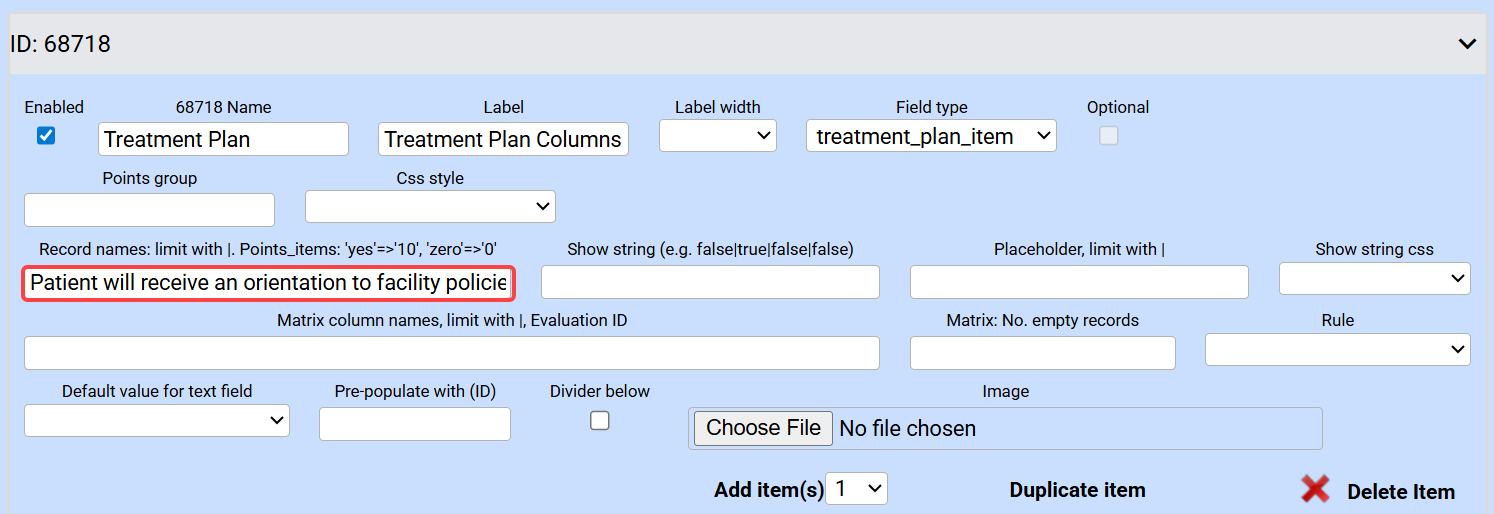
Task: Check the Divider below checkbox
Action: click(x=599, y=421)
